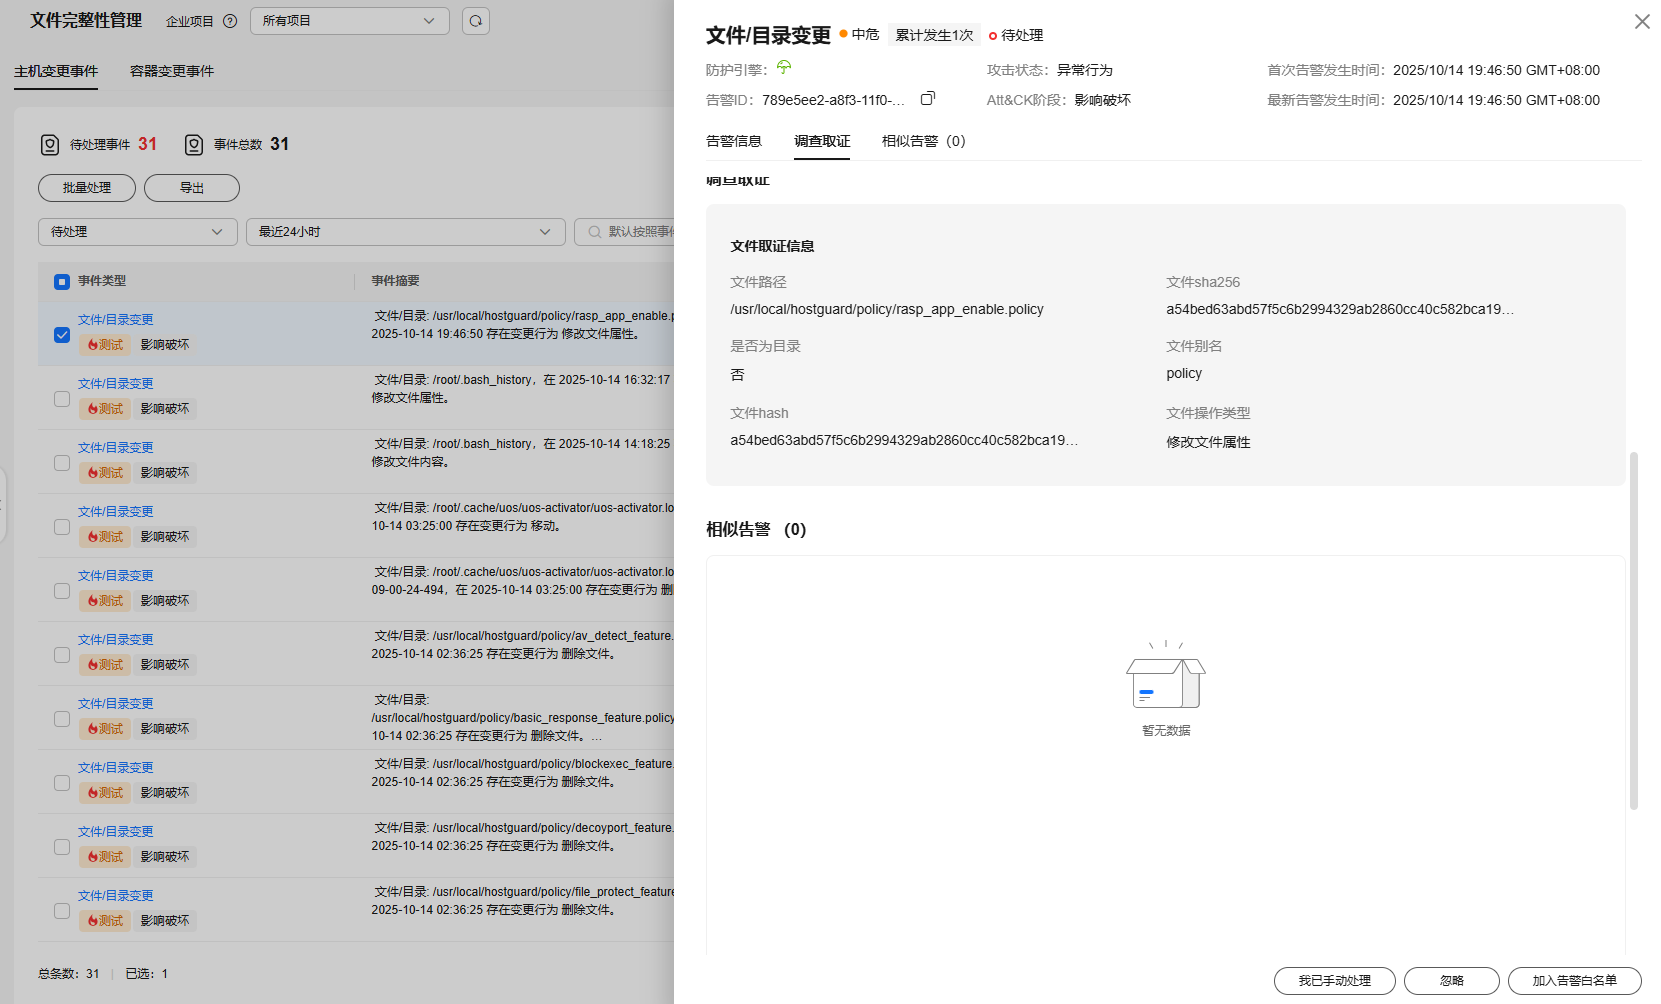Click the detail panel vertical scrollbar

(1634, 630)
